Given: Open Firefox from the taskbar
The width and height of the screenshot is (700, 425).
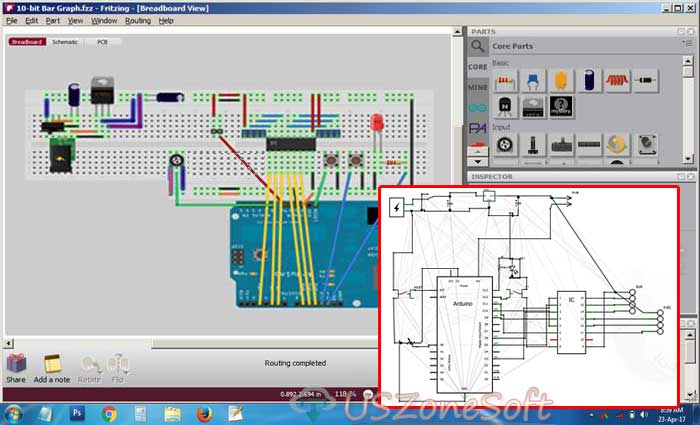Looking at the screenshot, I should click(x=204, y=414).
